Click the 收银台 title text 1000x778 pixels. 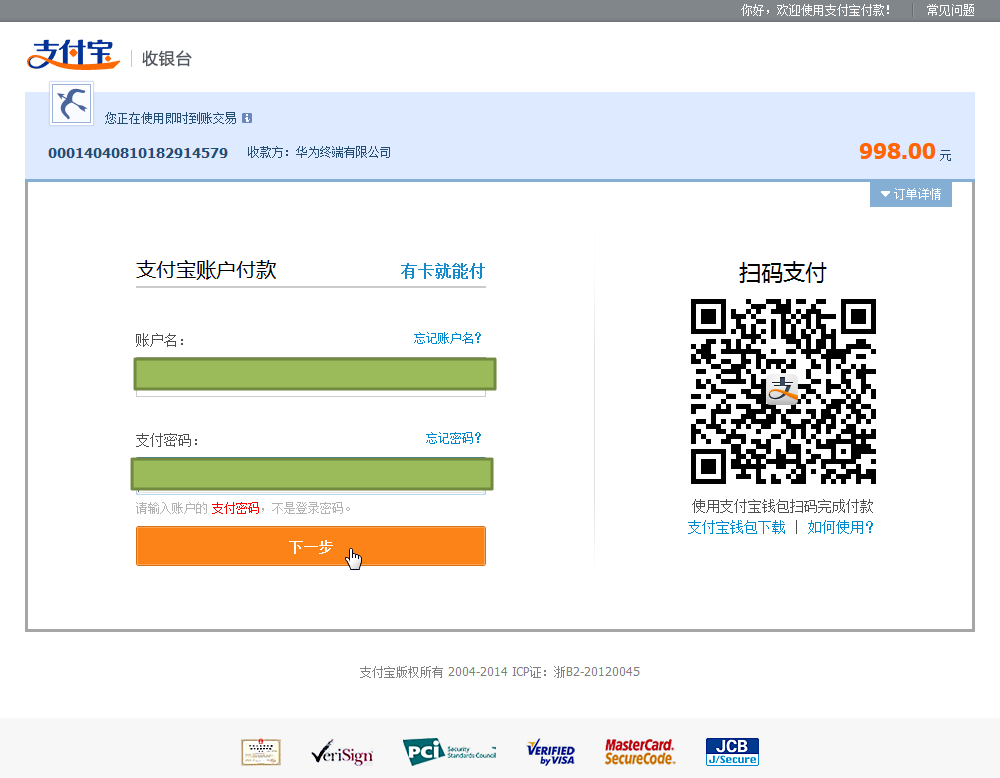[x=166, y=59]
